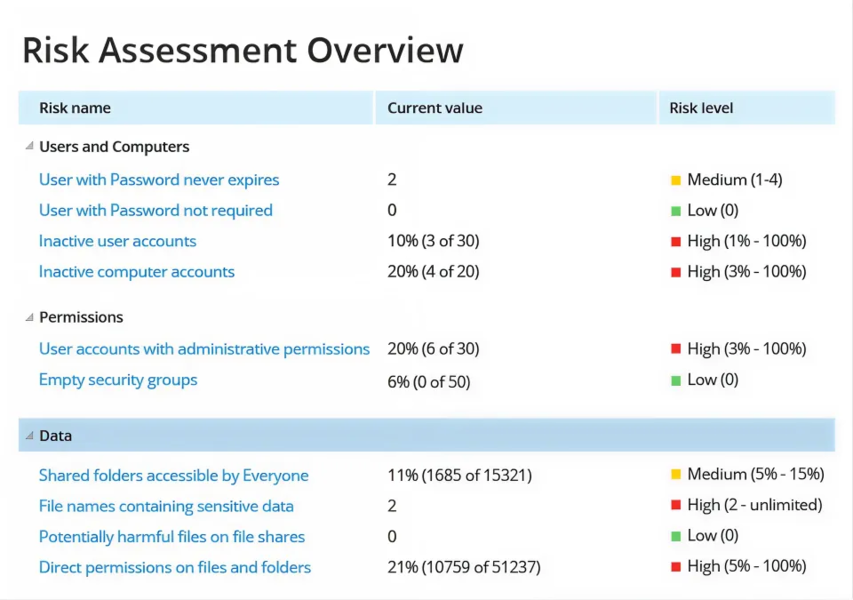Click red High indicator for Inactive user accounts
The height and width of the screenshot is (600, 853).
click(676, 242)
